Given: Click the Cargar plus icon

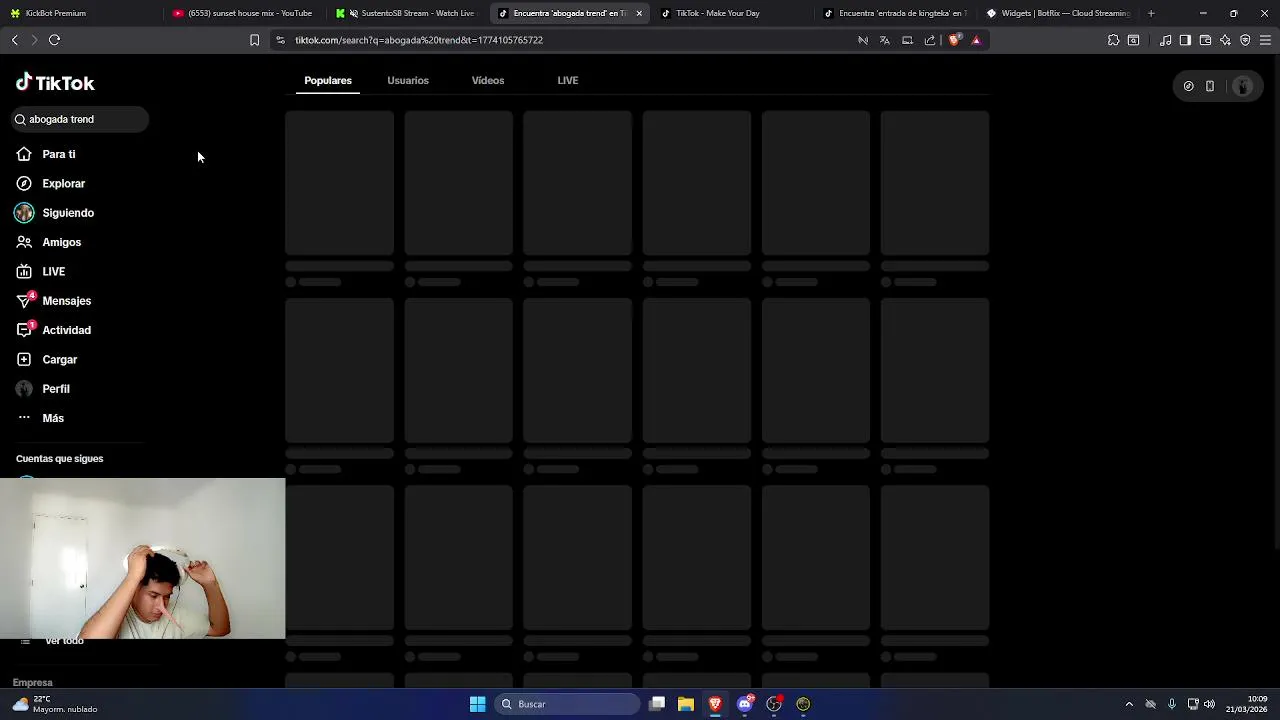Looking at the screenshot, I should click(x=24, y=360).
